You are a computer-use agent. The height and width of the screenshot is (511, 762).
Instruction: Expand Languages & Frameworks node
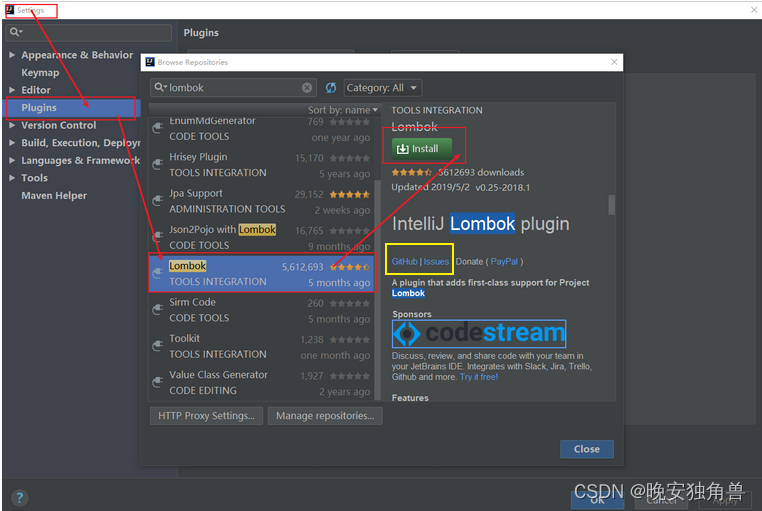[x=12, y=160]
